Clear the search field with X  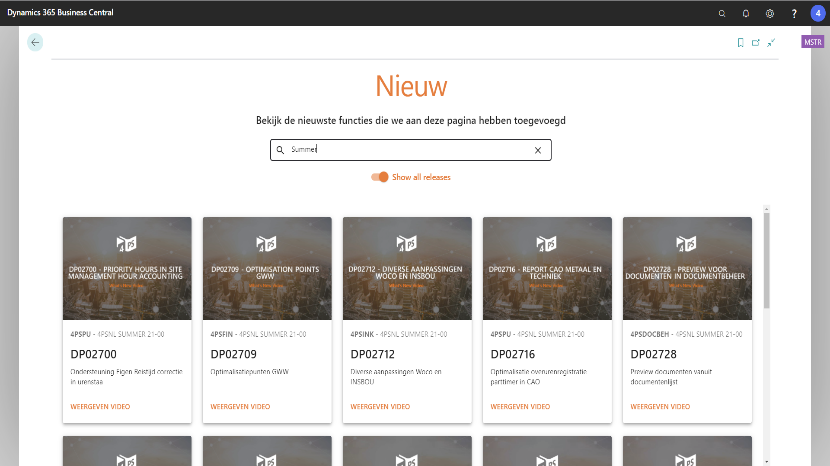coord(538,150)
